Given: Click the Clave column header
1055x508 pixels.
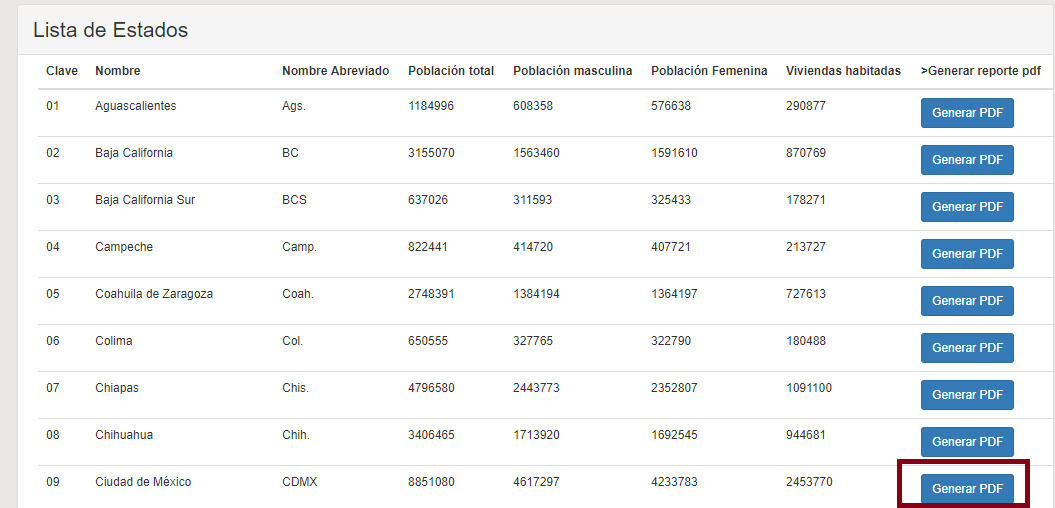Looking at the screenshot, I should point(62,71).
